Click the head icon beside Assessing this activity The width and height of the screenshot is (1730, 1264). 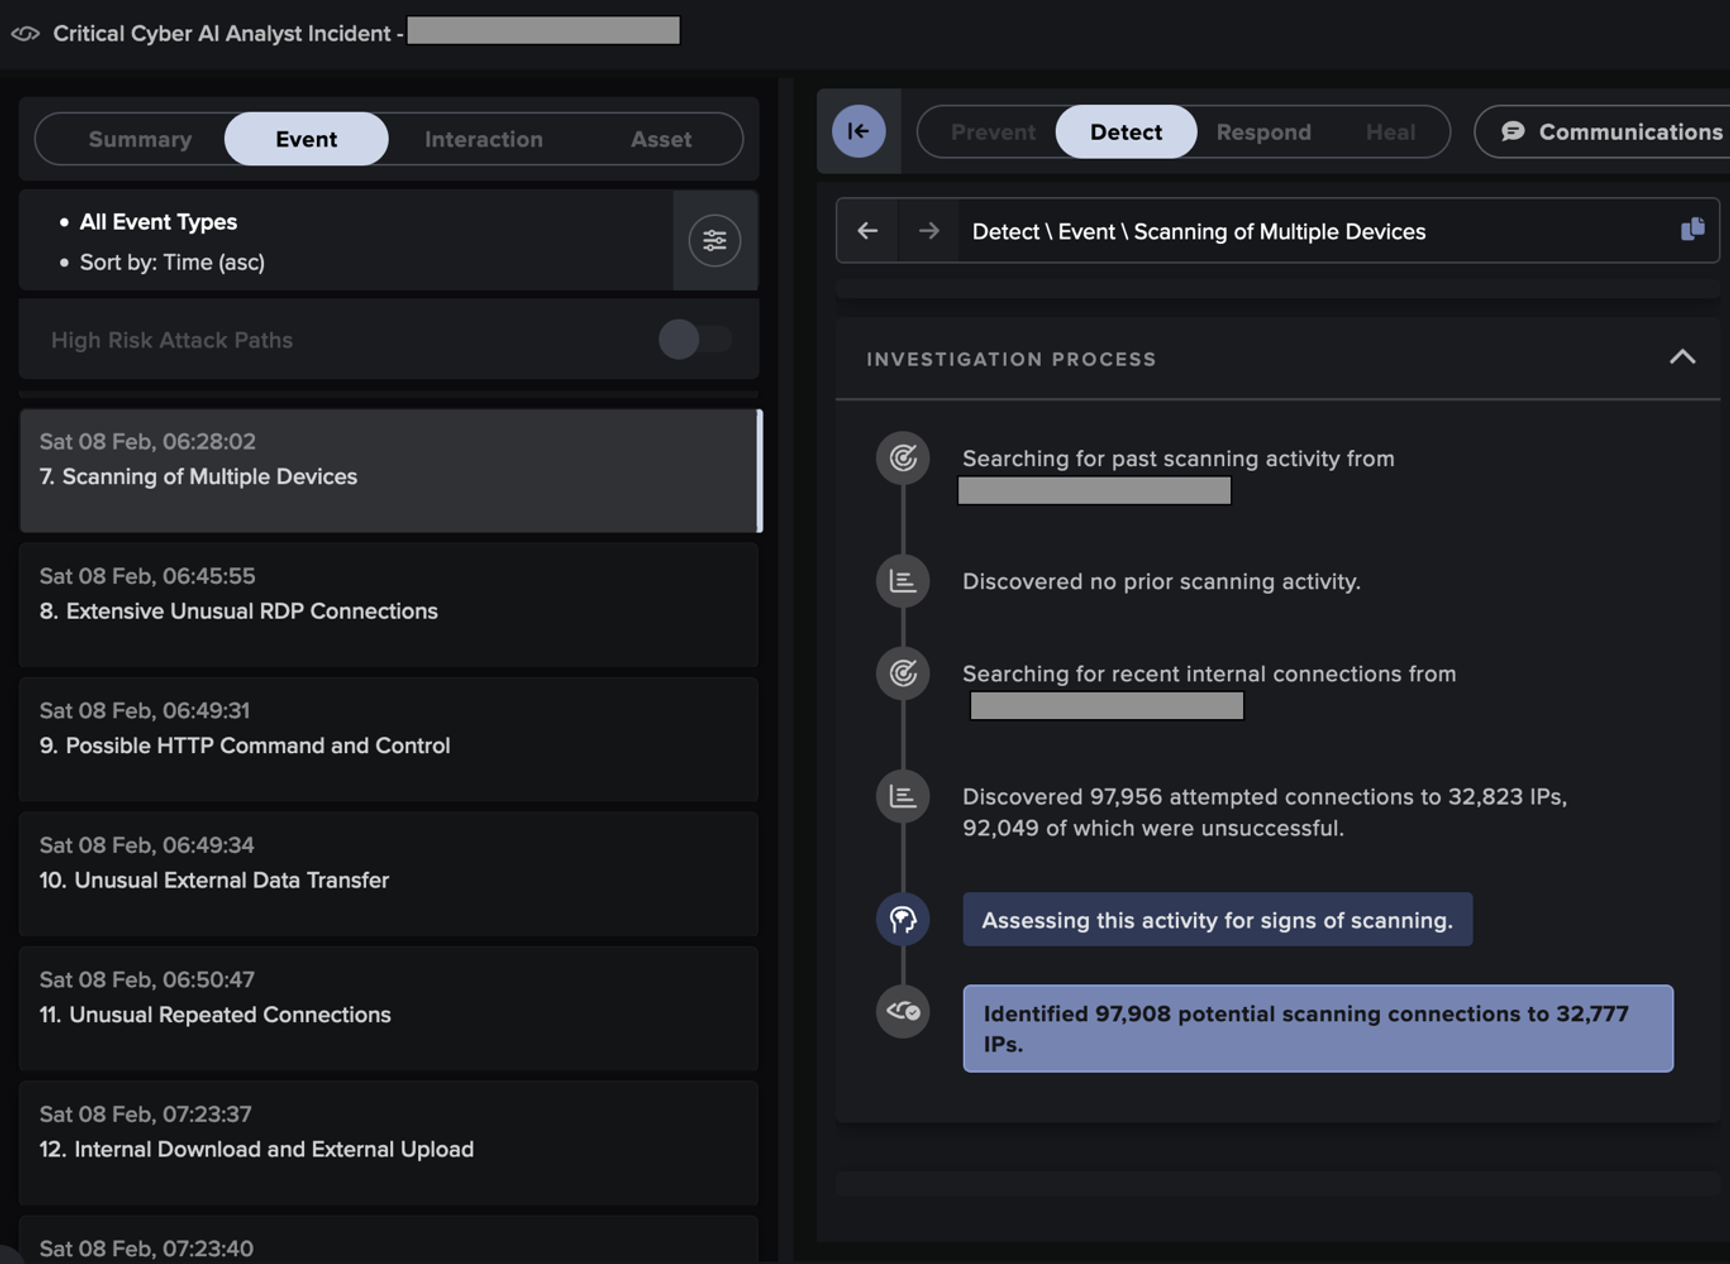coord(902,919)
